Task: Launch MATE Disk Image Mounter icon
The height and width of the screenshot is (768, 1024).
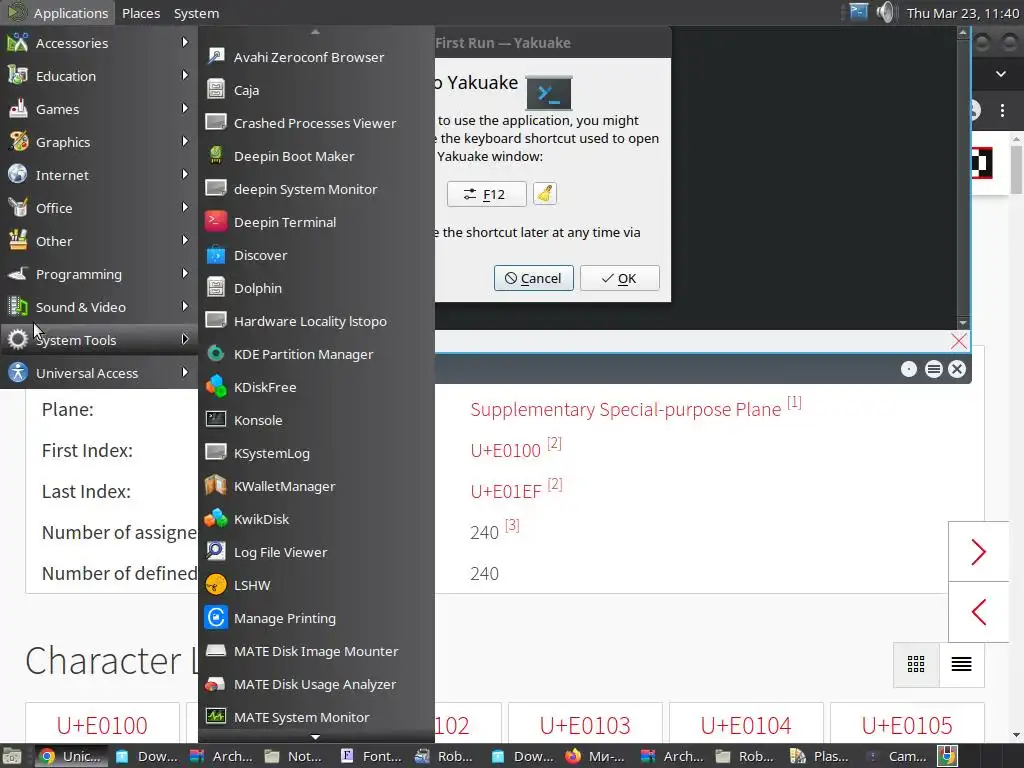Action: click(x=216, y=650)
